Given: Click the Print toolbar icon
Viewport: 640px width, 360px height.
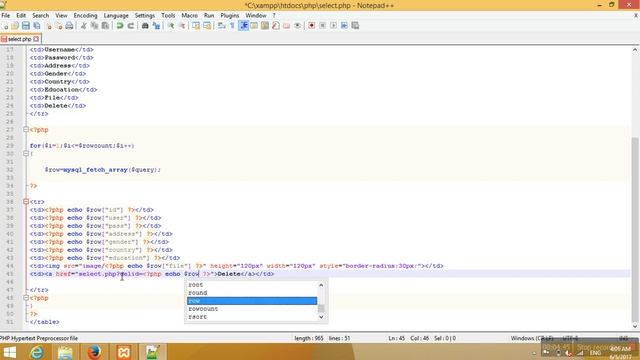Looking at the screenshot, I should (x=69, y=26).
